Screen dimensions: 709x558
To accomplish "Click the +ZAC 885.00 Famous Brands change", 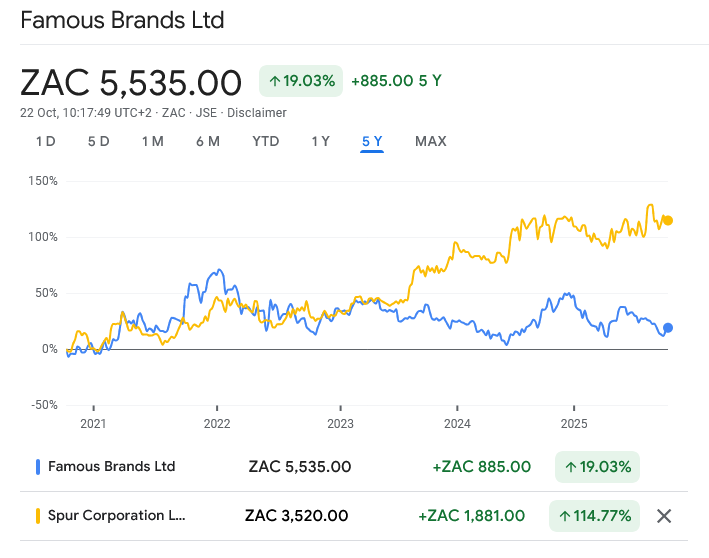I will [x=482, y=467].
